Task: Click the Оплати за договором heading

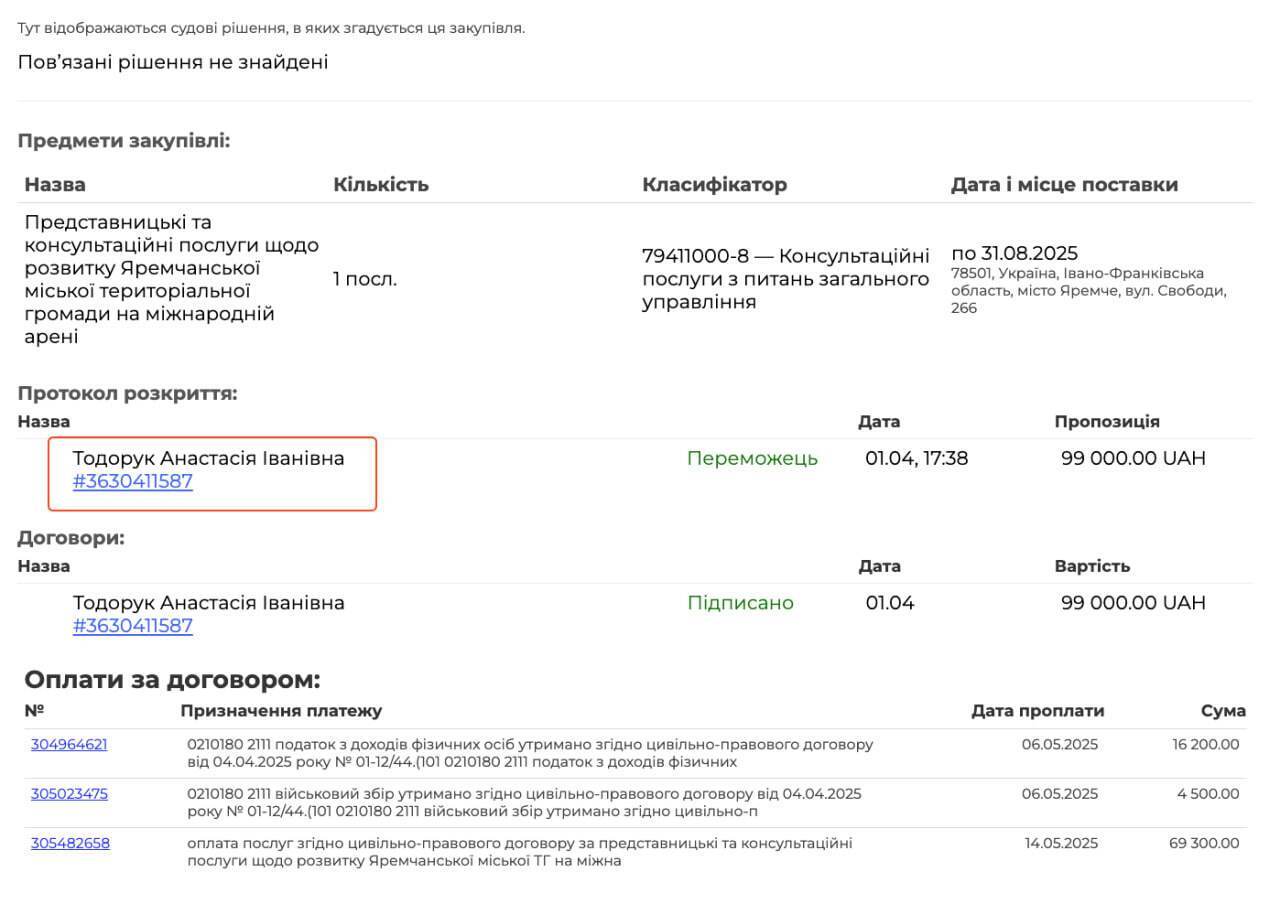Action: (x=172, y=680)
